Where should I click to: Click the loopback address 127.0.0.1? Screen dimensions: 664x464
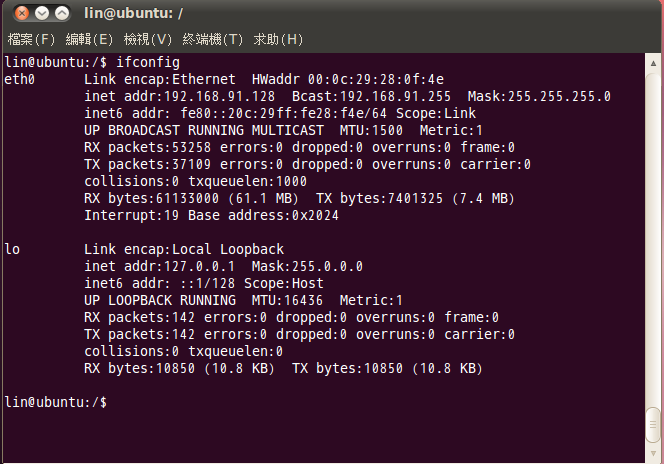click(x=199, y=267)
